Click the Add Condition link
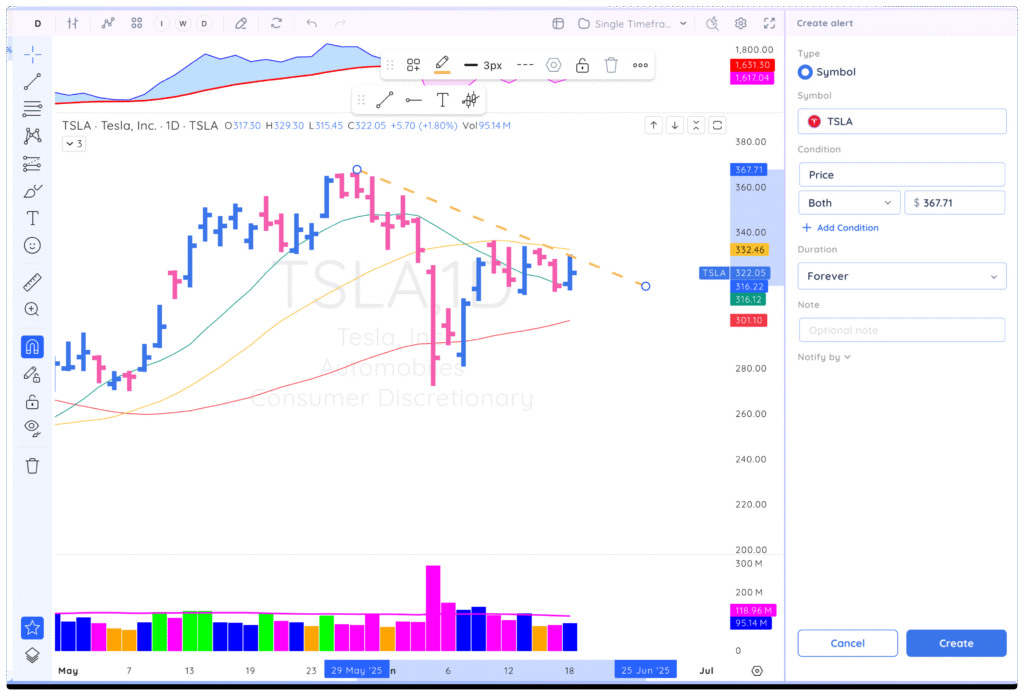Image resolution: width=1024 pixels, height=696 pixels. click(x=840, y=228)
